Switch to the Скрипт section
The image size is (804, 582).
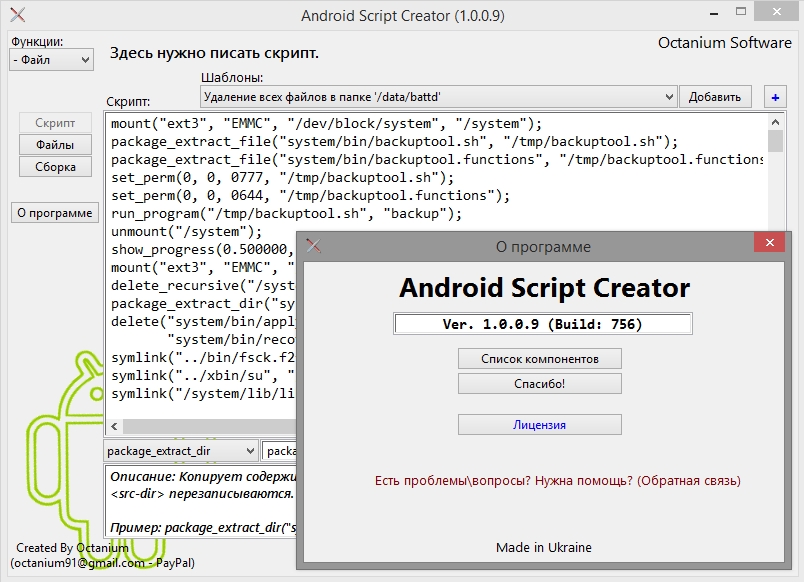[x=55, y=123]
